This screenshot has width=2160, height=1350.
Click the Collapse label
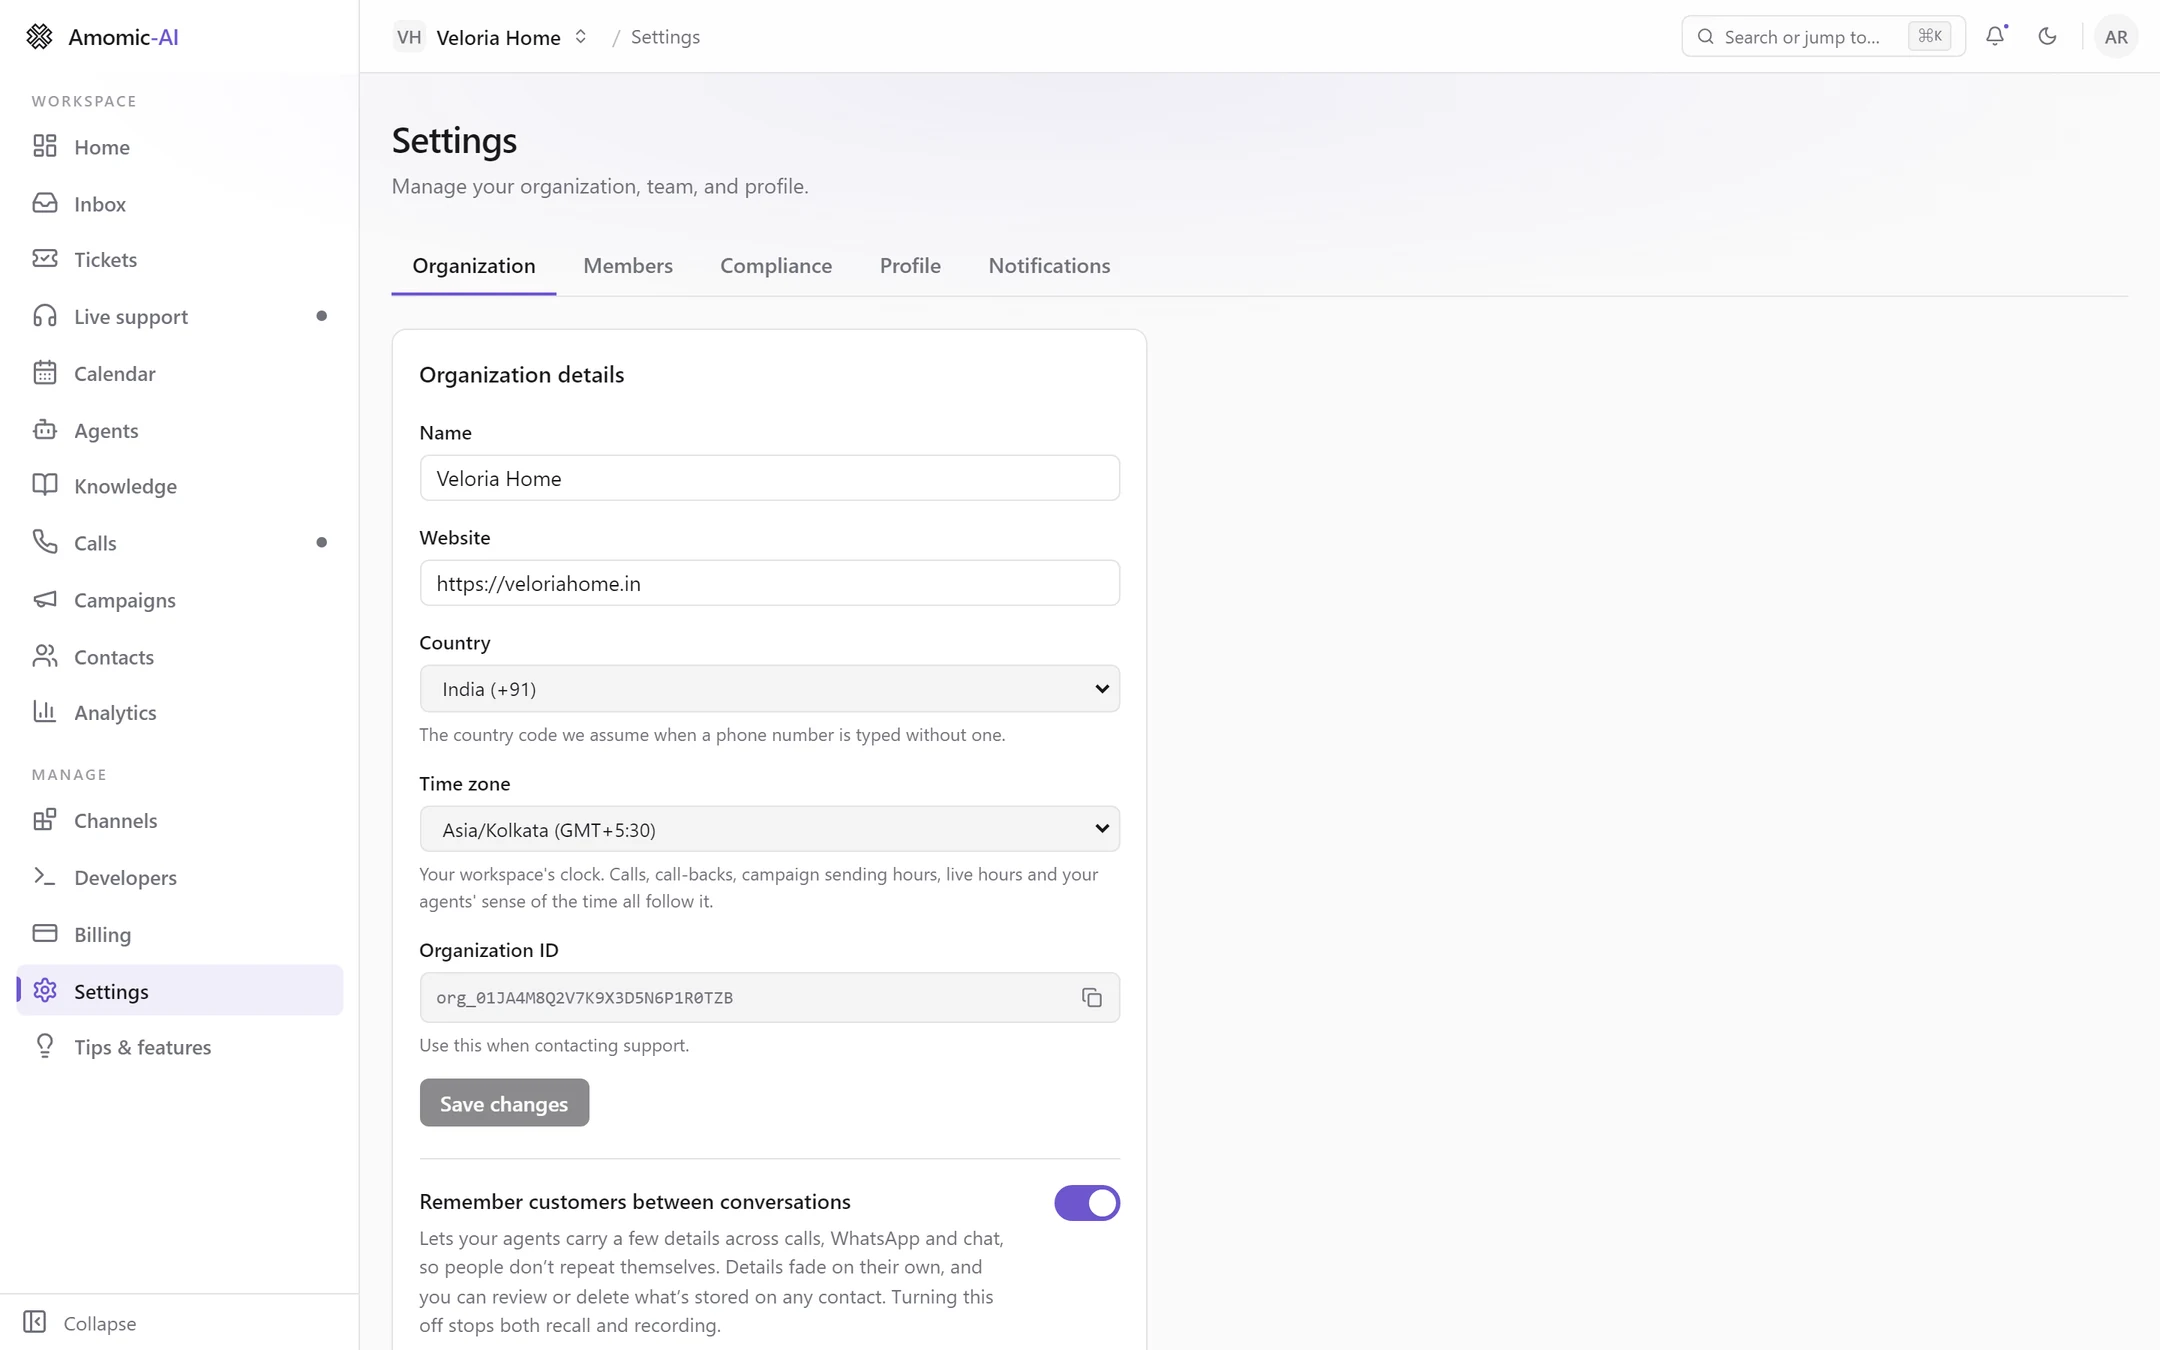100,1323
